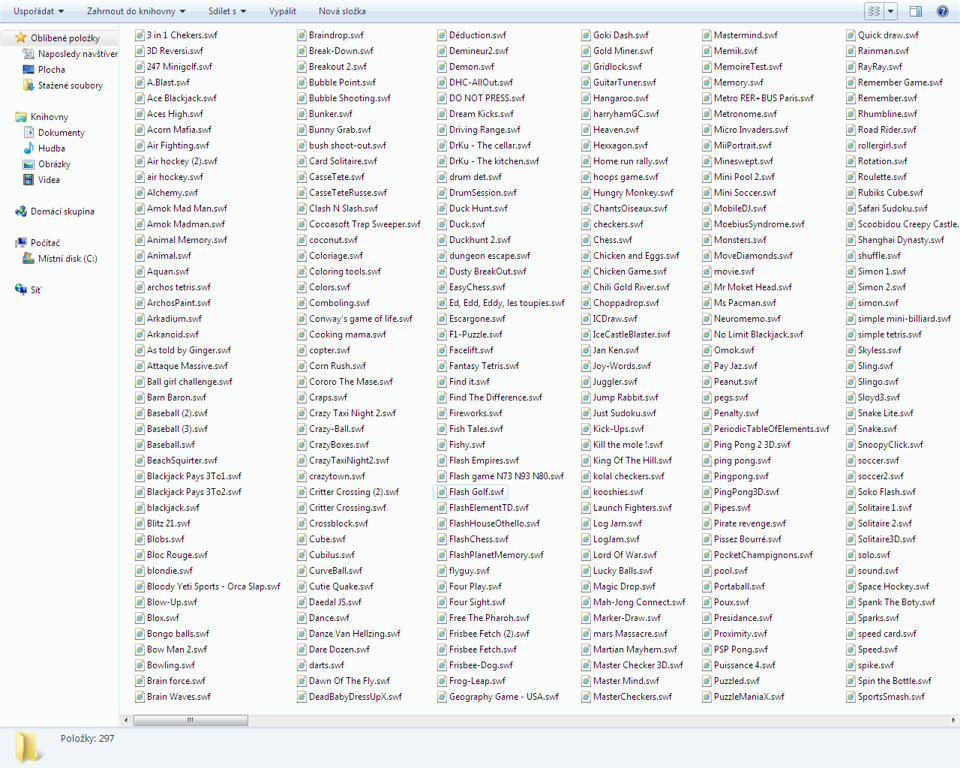This screenshot has width=960, height=768.
Task: Select Ms Pacman.swf in the file list
Action: (x=739, y=303)
